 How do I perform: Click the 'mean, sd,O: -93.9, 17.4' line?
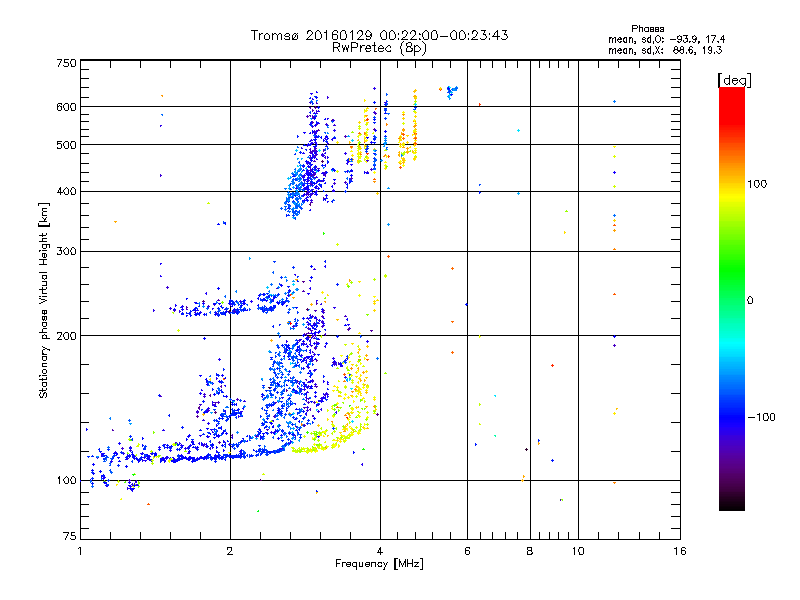[666, 39]
